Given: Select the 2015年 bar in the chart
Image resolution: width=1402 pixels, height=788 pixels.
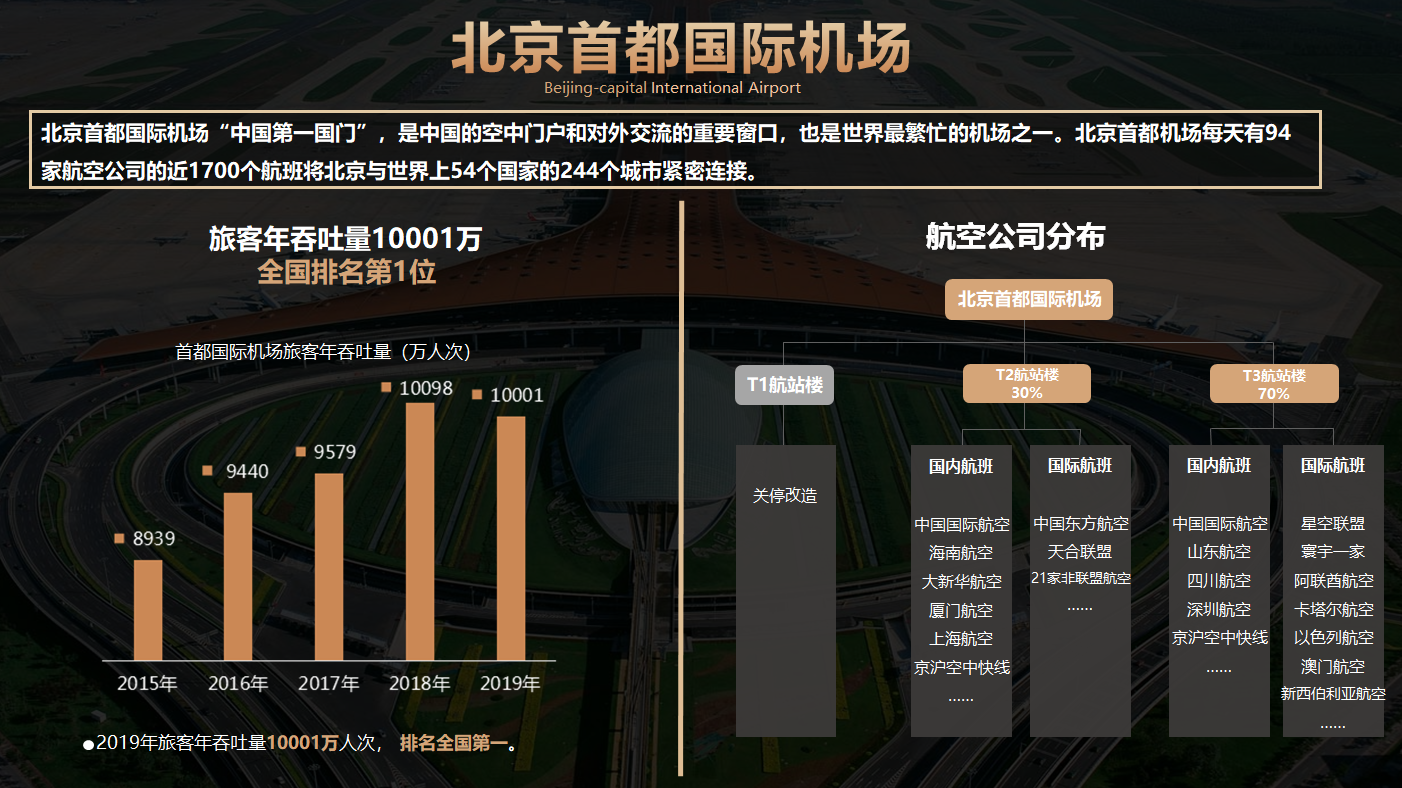Looking at the screenshot, I should point(148,610).
